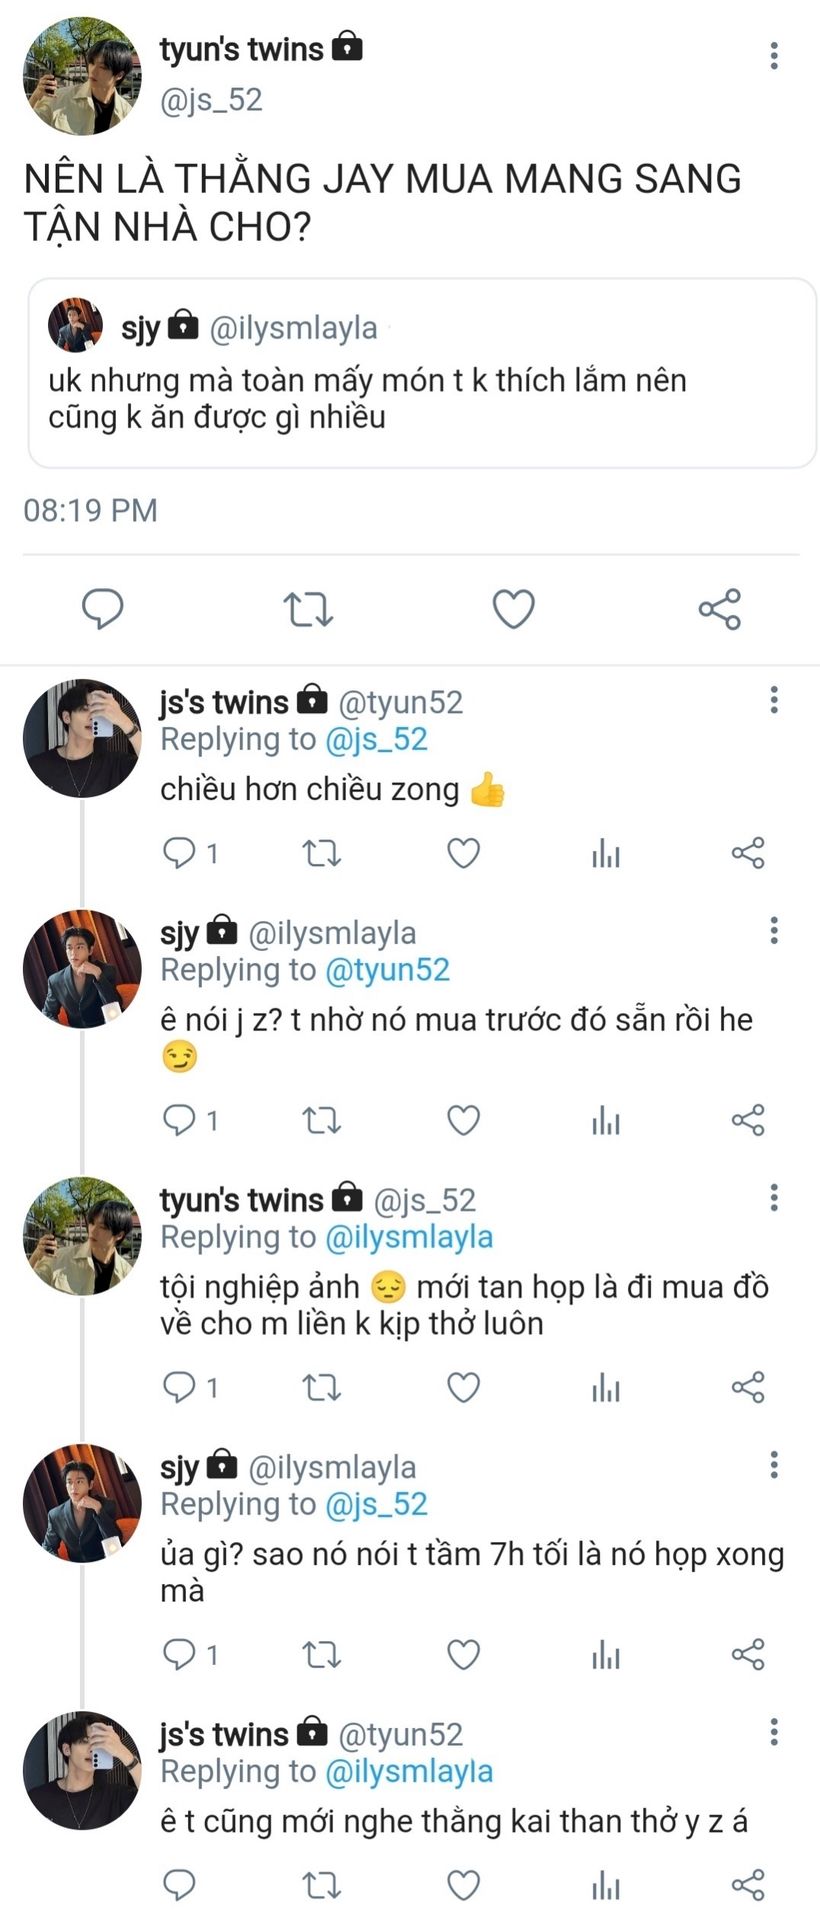Screen dimensions: 820x1920
Task: Retweet the main tweet about Jay
Action: pos(308,608)
